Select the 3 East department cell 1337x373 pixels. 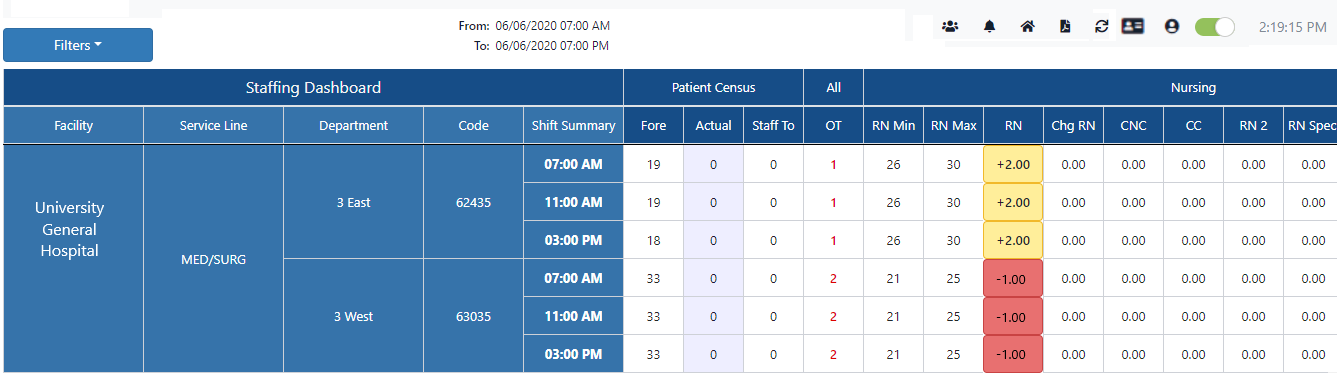tap(353, 202)
